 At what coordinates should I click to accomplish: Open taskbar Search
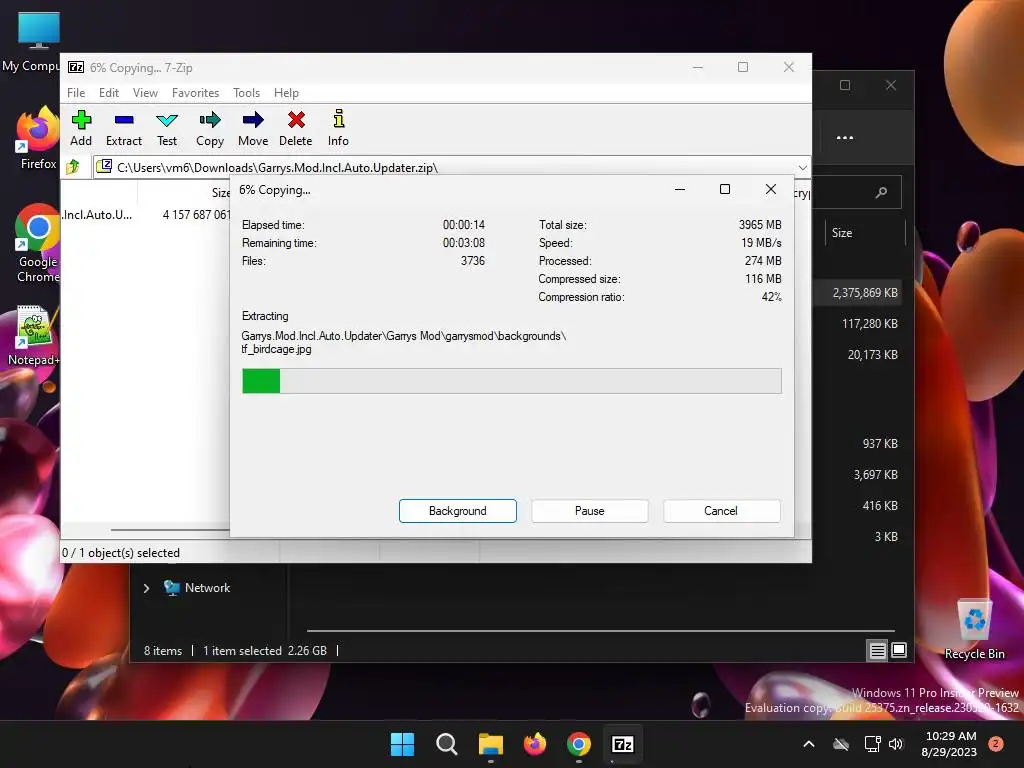(447, 744)
